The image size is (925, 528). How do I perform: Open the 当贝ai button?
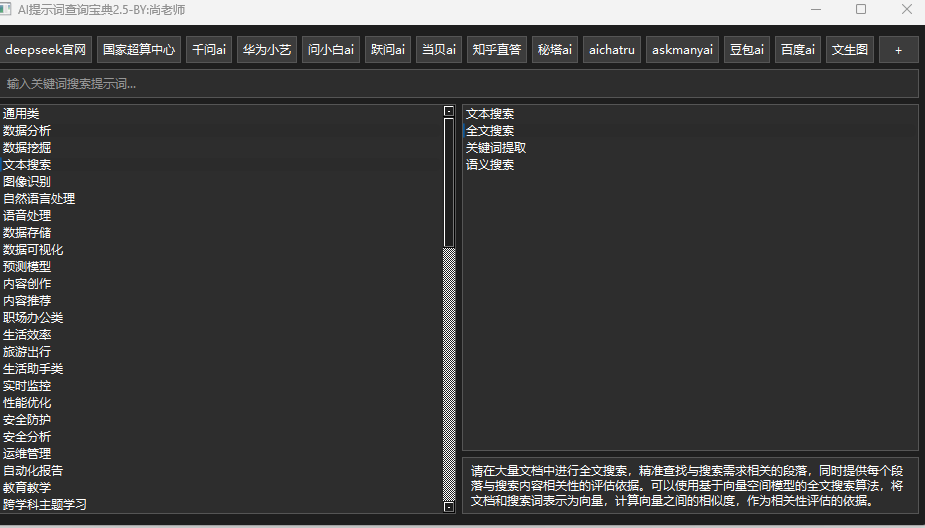pos(439,50)
